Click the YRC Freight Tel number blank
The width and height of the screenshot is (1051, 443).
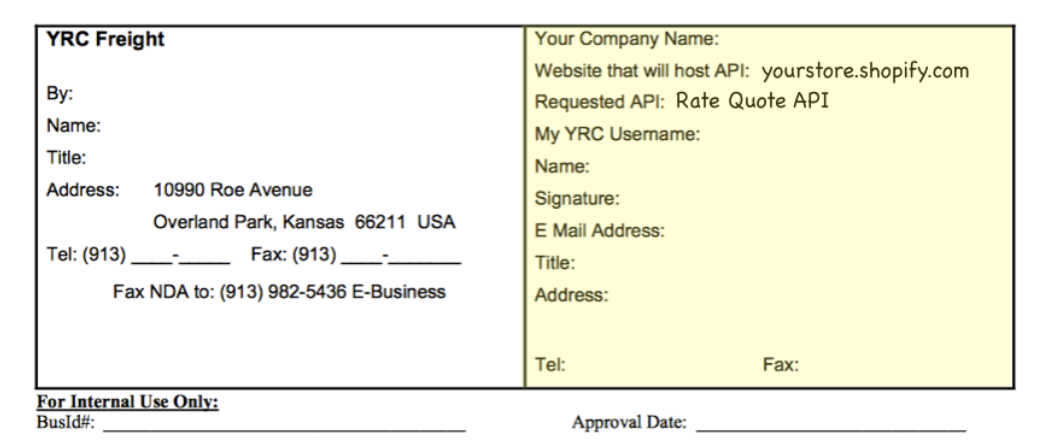181,255
